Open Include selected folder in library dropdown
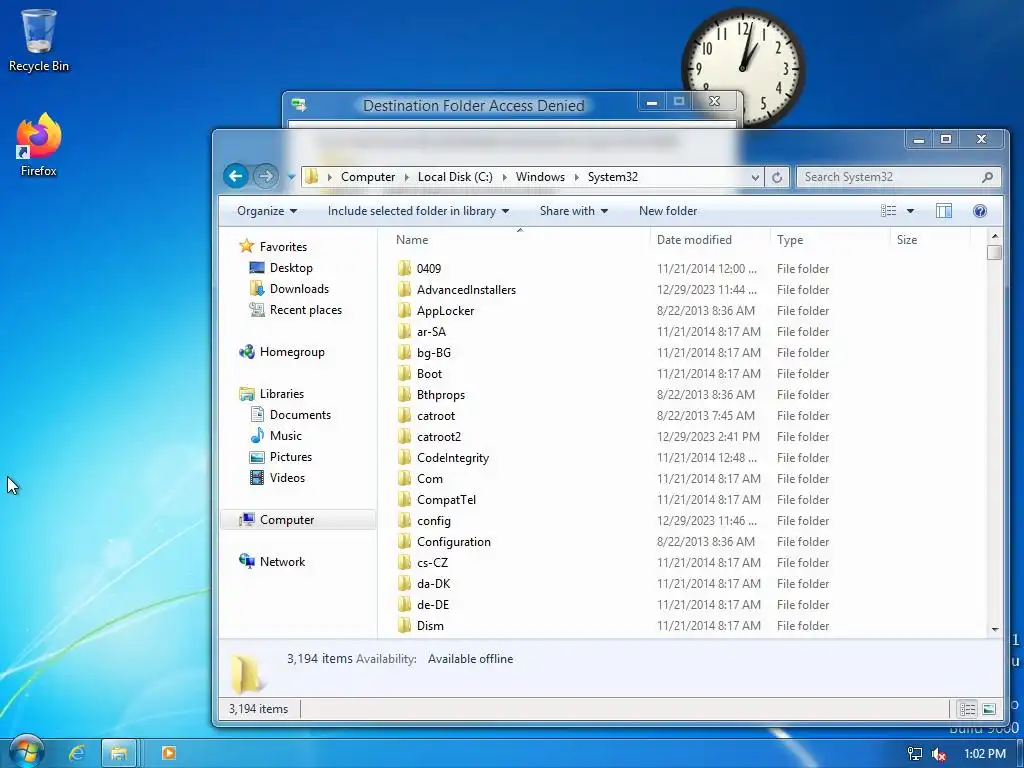The width and height of the screenshot is (1024, 768). click(x=419, y=211)
